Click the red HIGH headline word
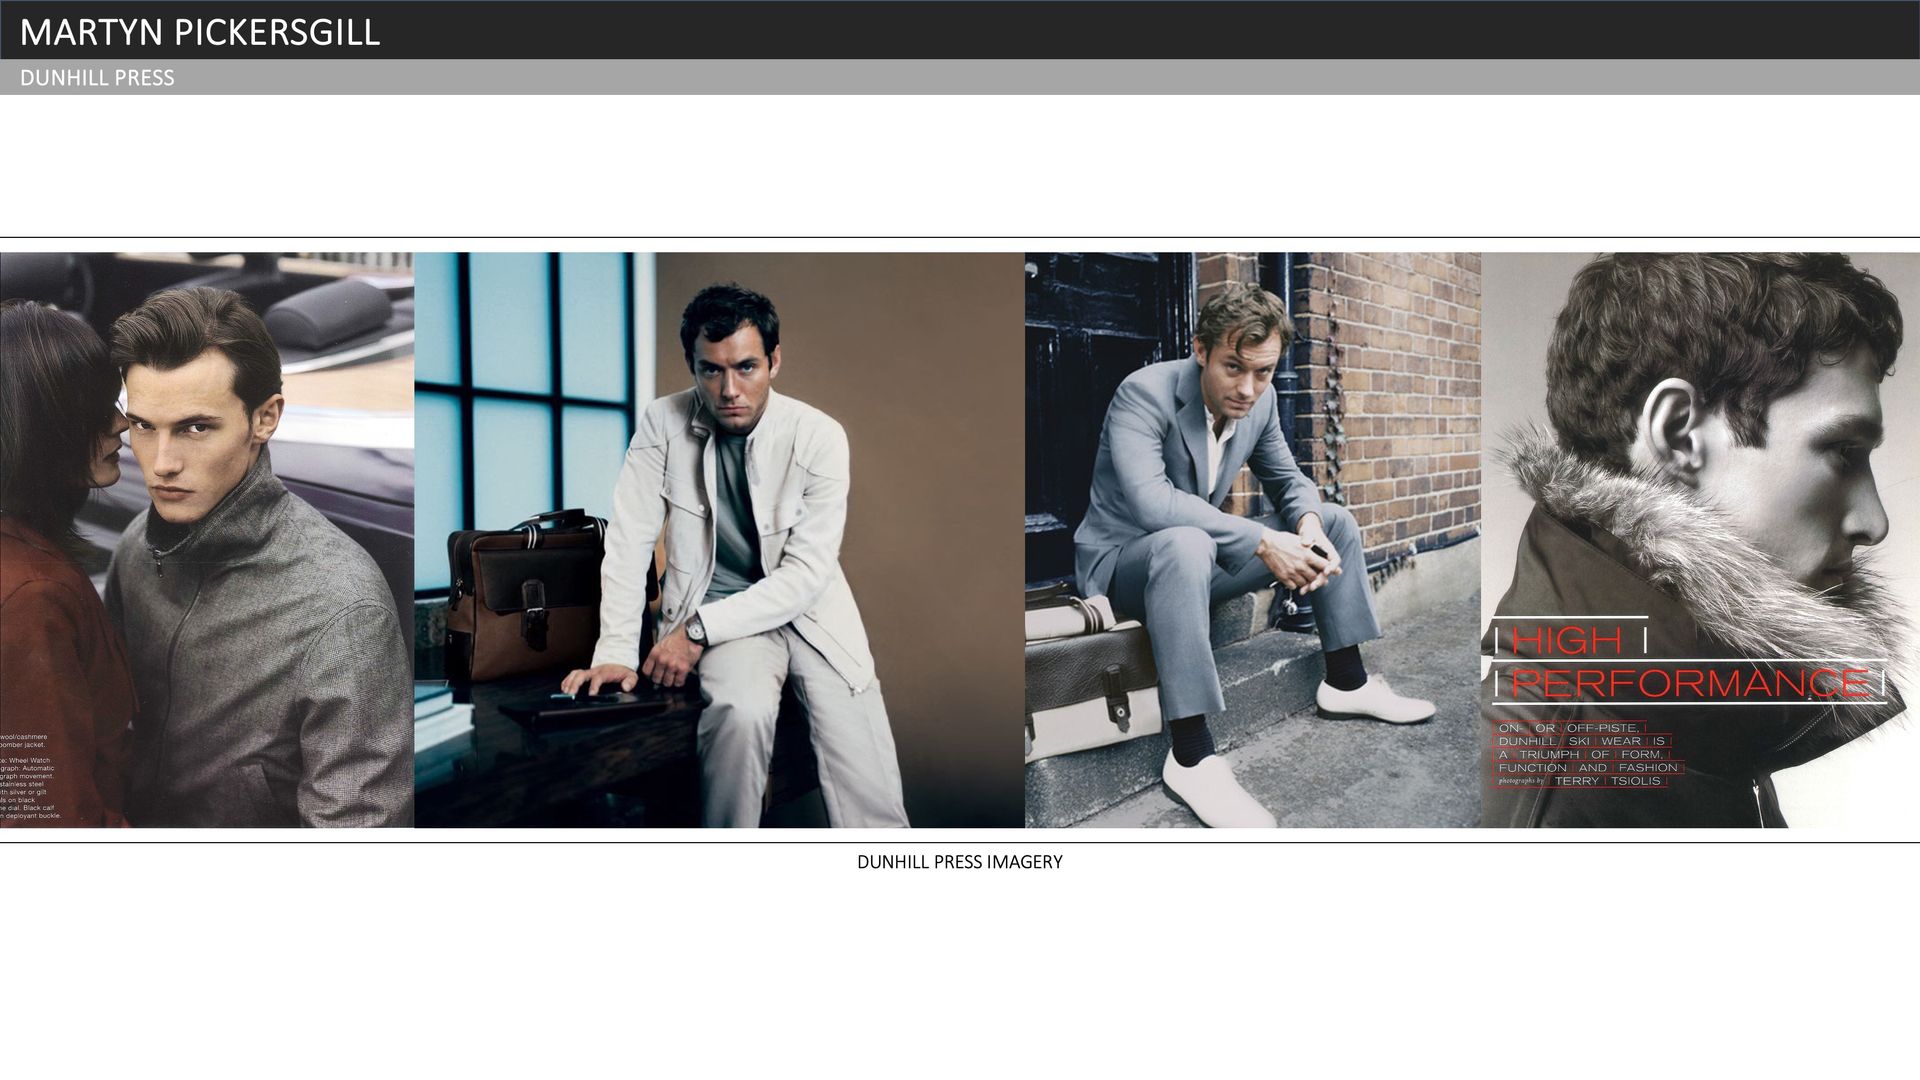The image size is (1920, 1080). (1567, 640)
